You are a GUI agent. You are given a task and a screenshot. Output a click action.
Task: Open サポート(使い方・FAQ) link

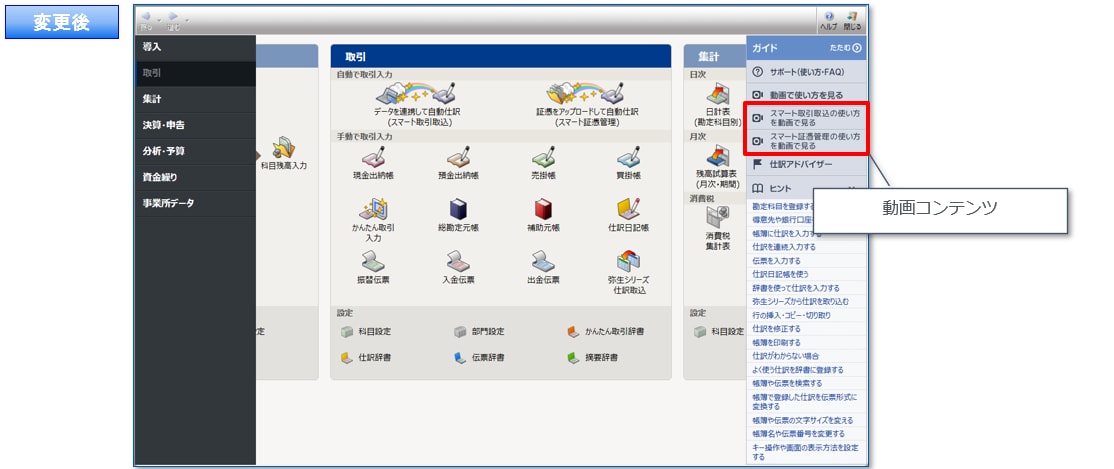point(805,72)
